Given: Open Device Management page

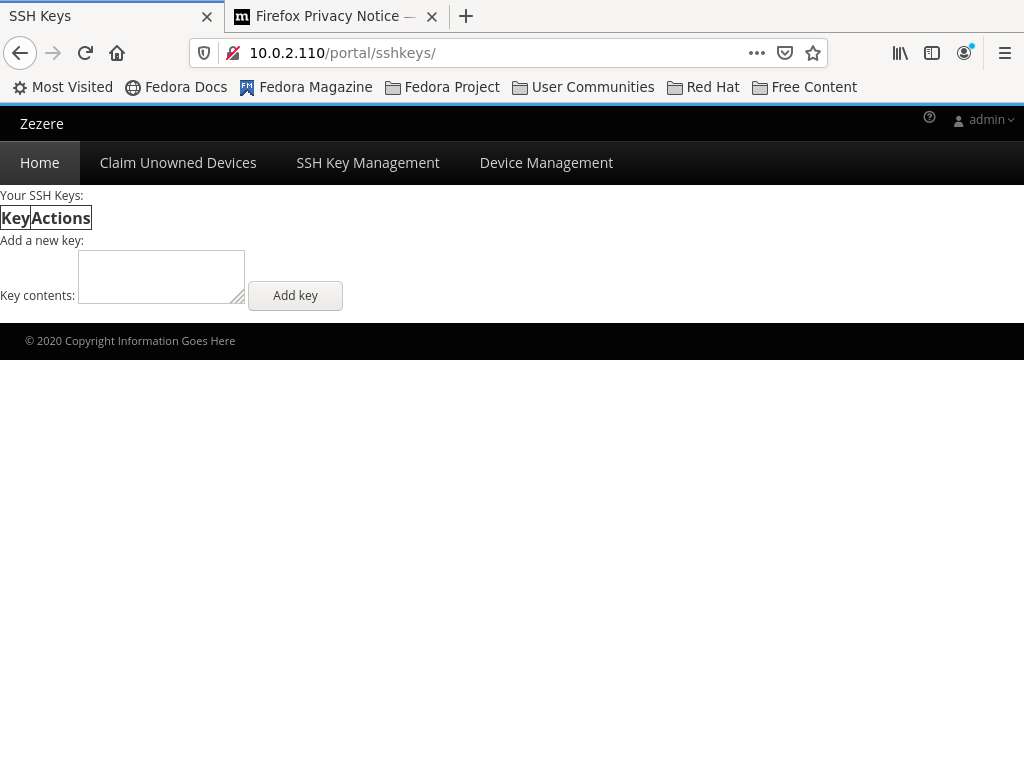Looking at the screenshot, I should [x=547, y=163].
